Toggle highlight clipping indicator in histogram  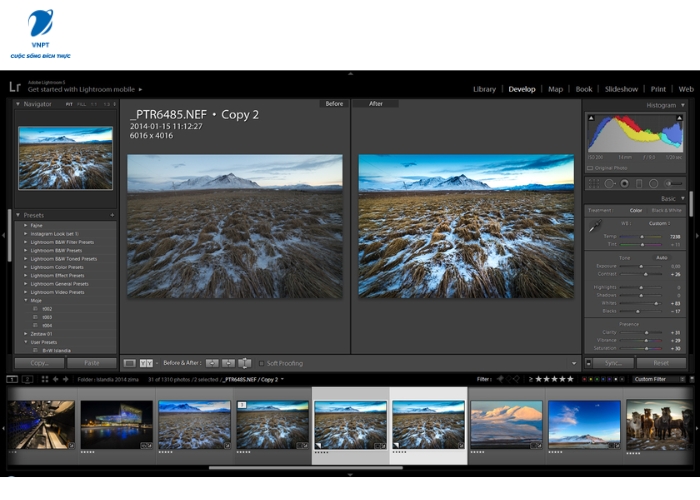[x=679, y=118]
